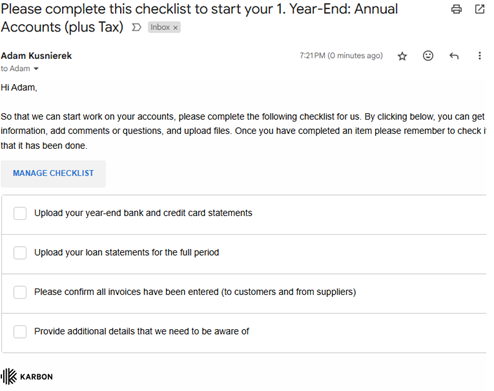Check the loan statements checkbox

click(x=20, y=253)
